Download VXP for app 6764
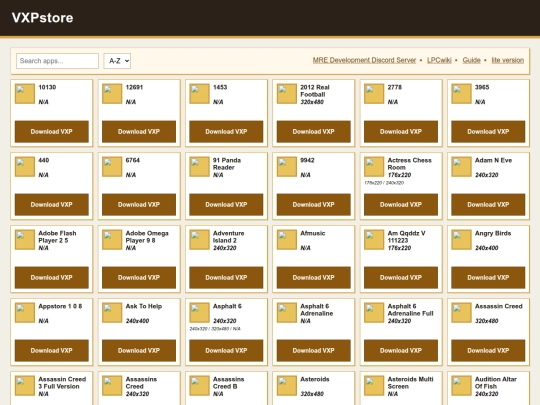This screenshot has width=540, height=405. coord(139,205)
